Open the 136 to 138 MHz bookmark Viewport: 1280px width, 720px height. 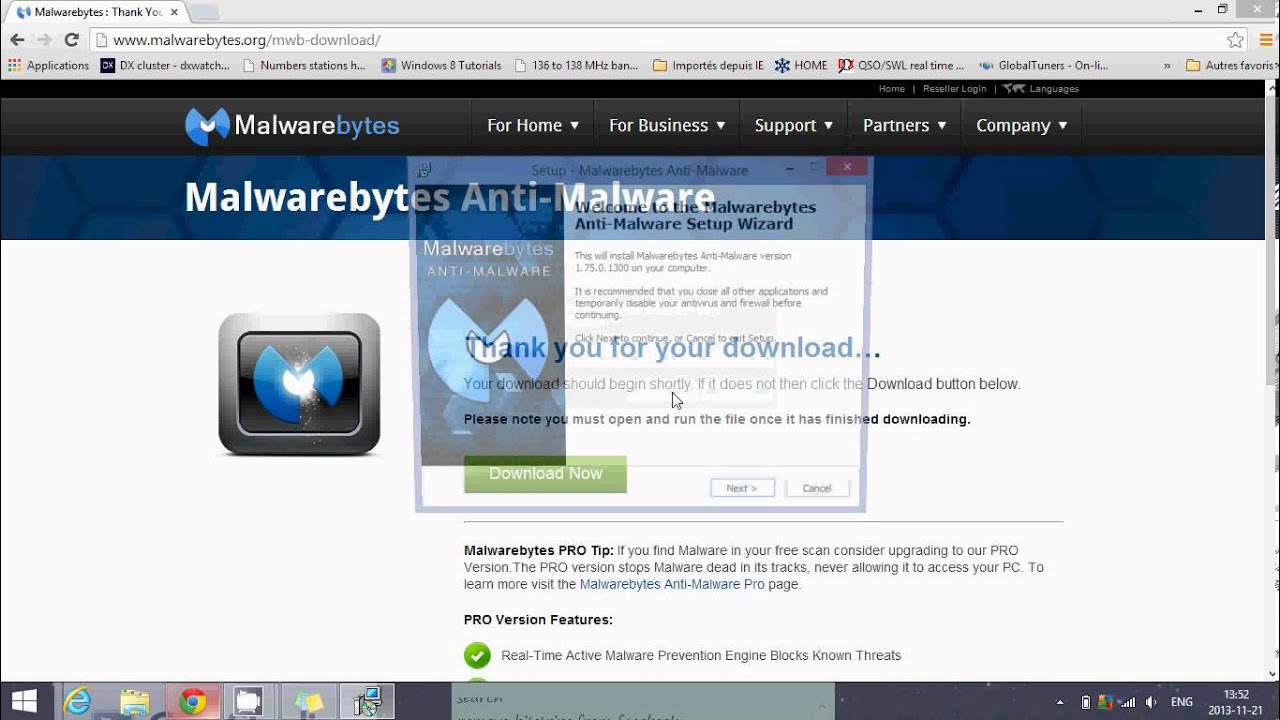pos(576,65)
